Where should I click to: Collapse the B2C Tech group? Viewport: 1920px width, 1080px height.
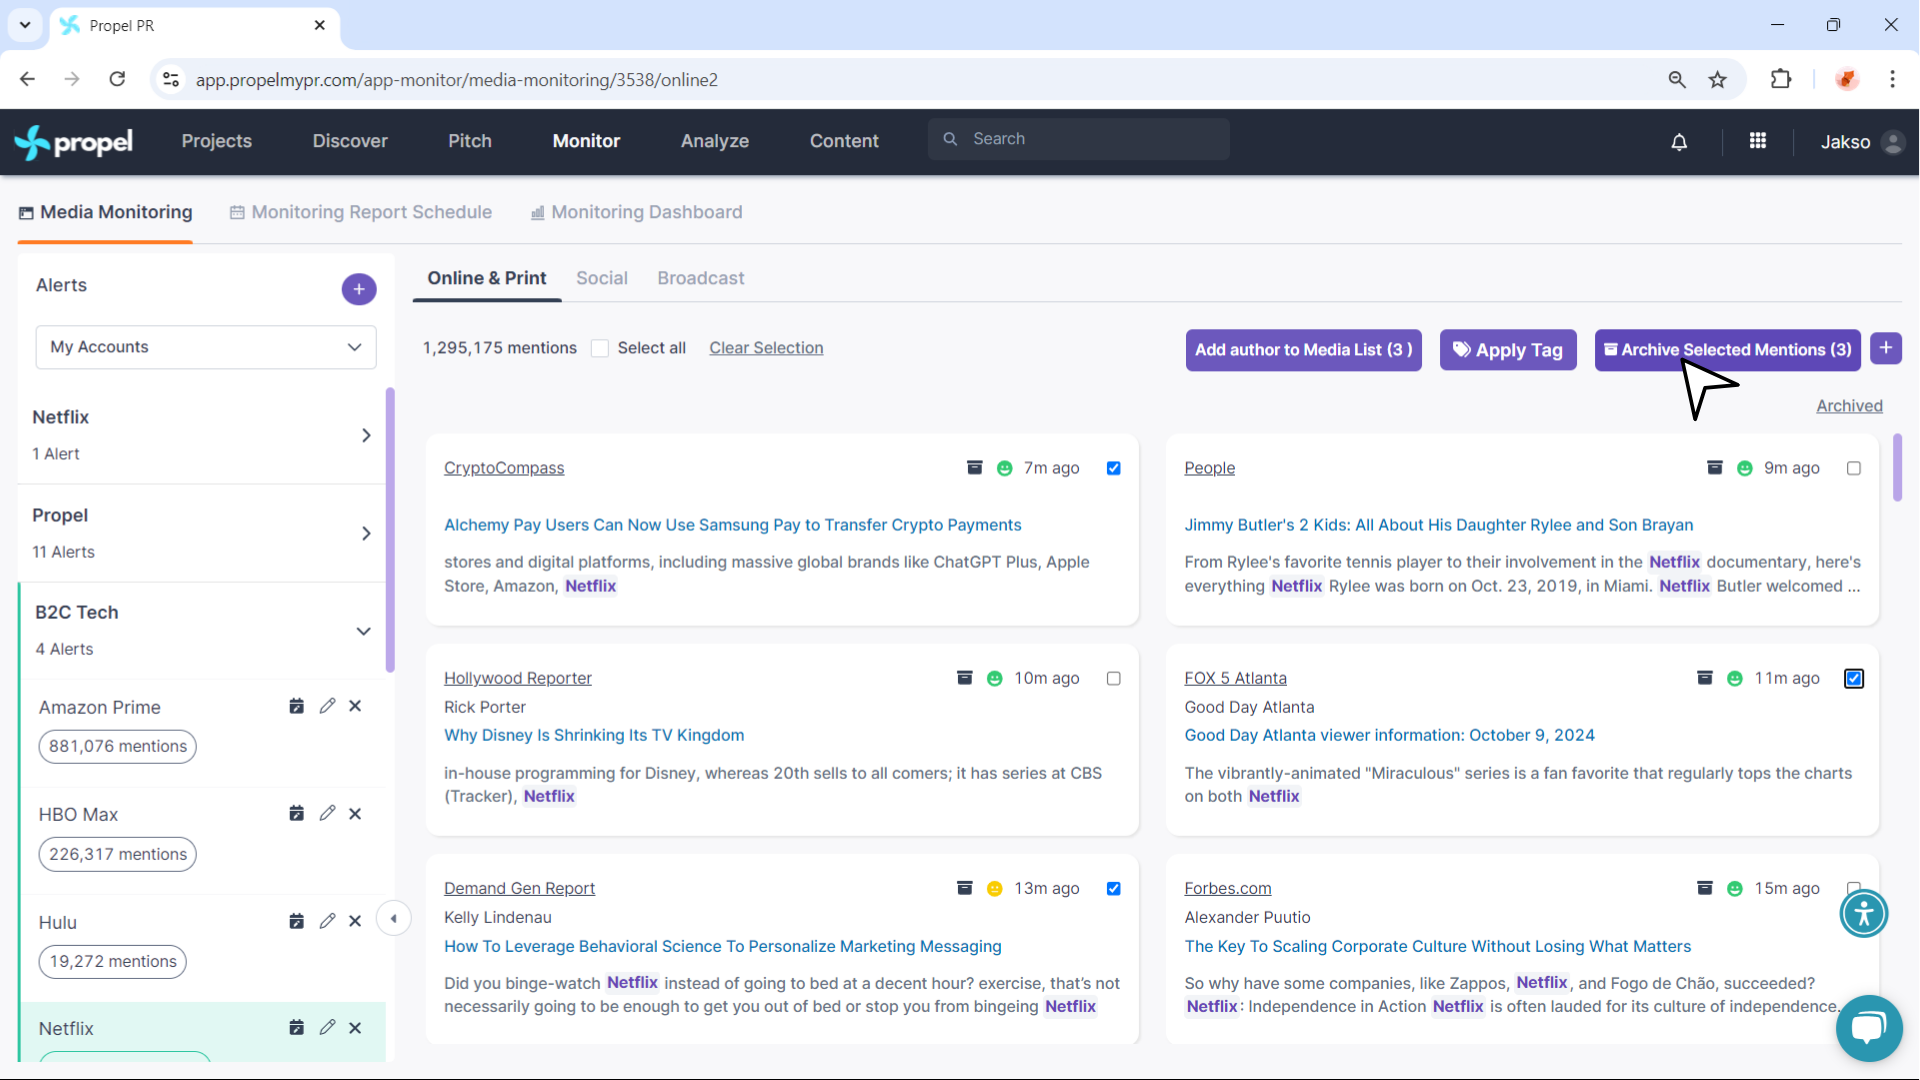(363, 631)
